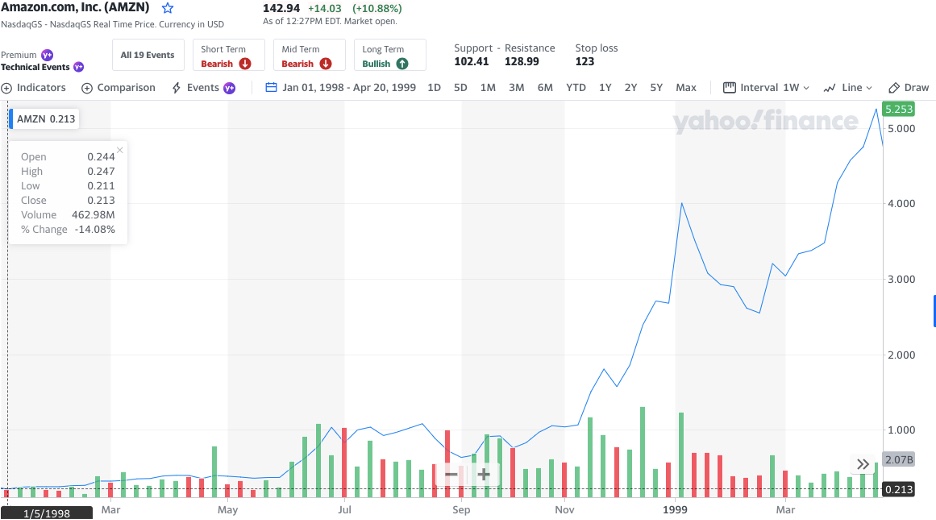
Task: Select the 1D range
Action: point(434,87)
